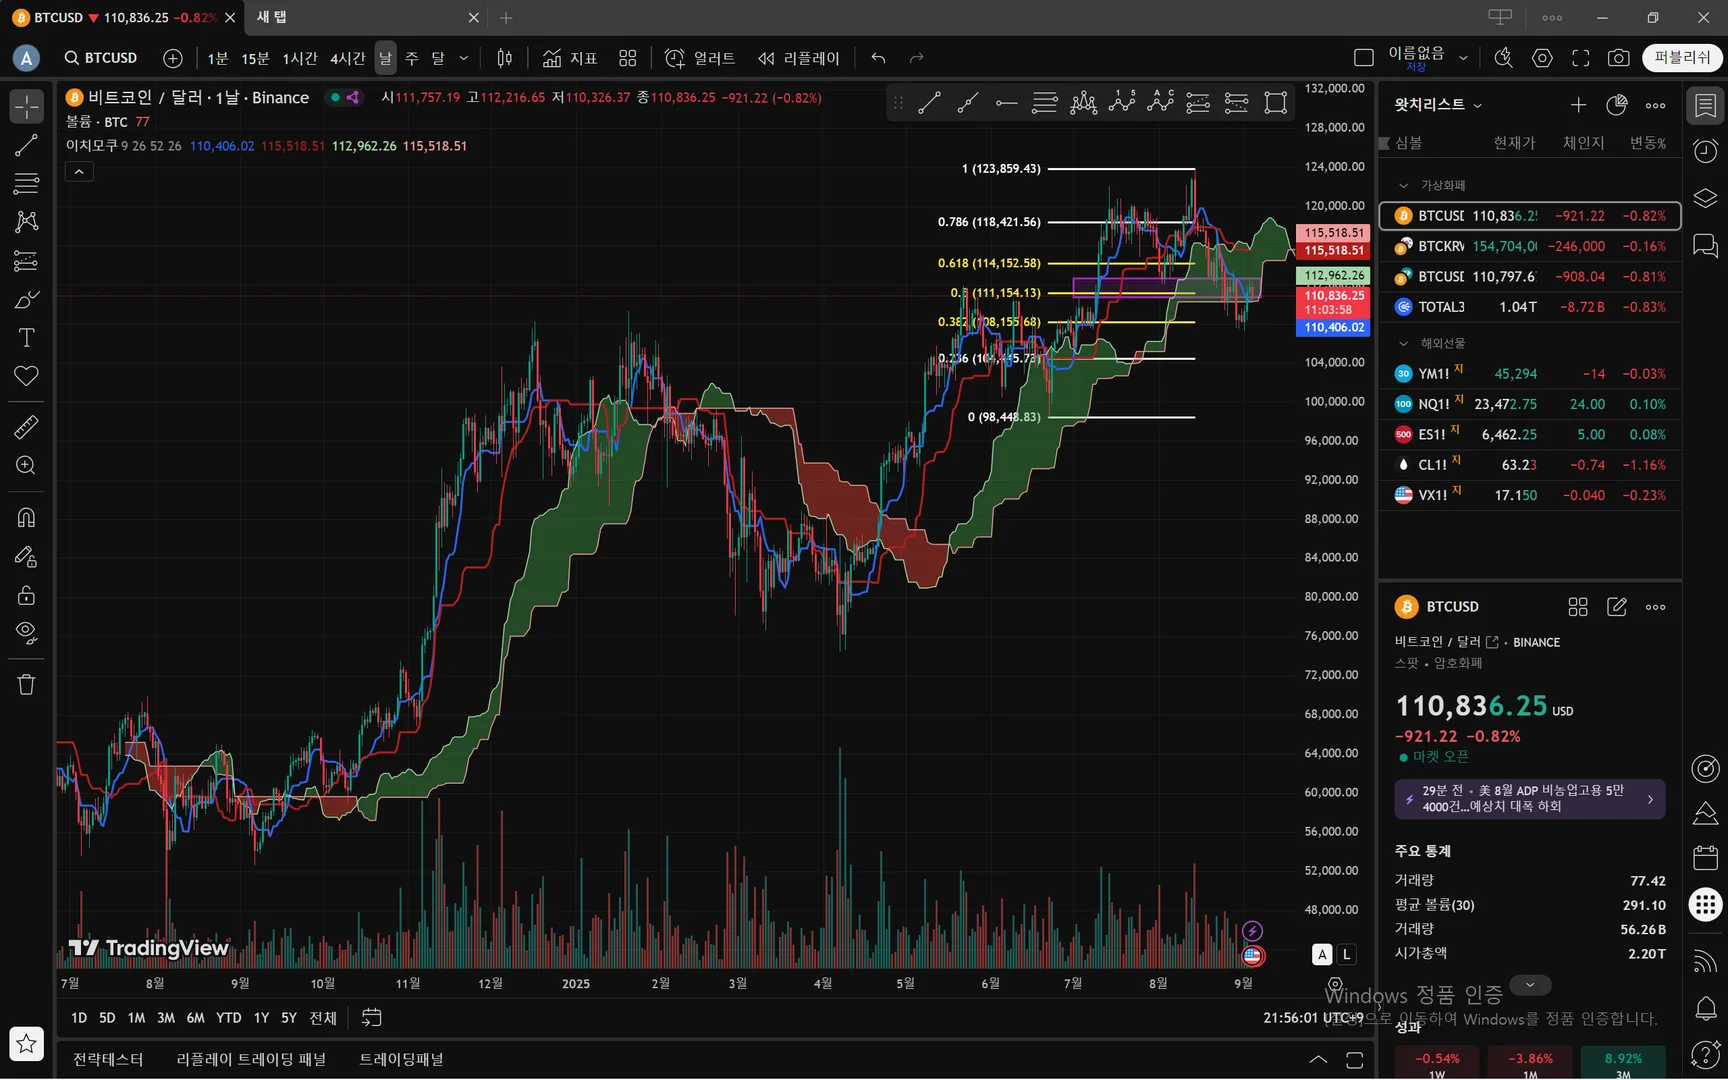
Task: Open the time interval dropdown arrow
Action: click(464, 58)
